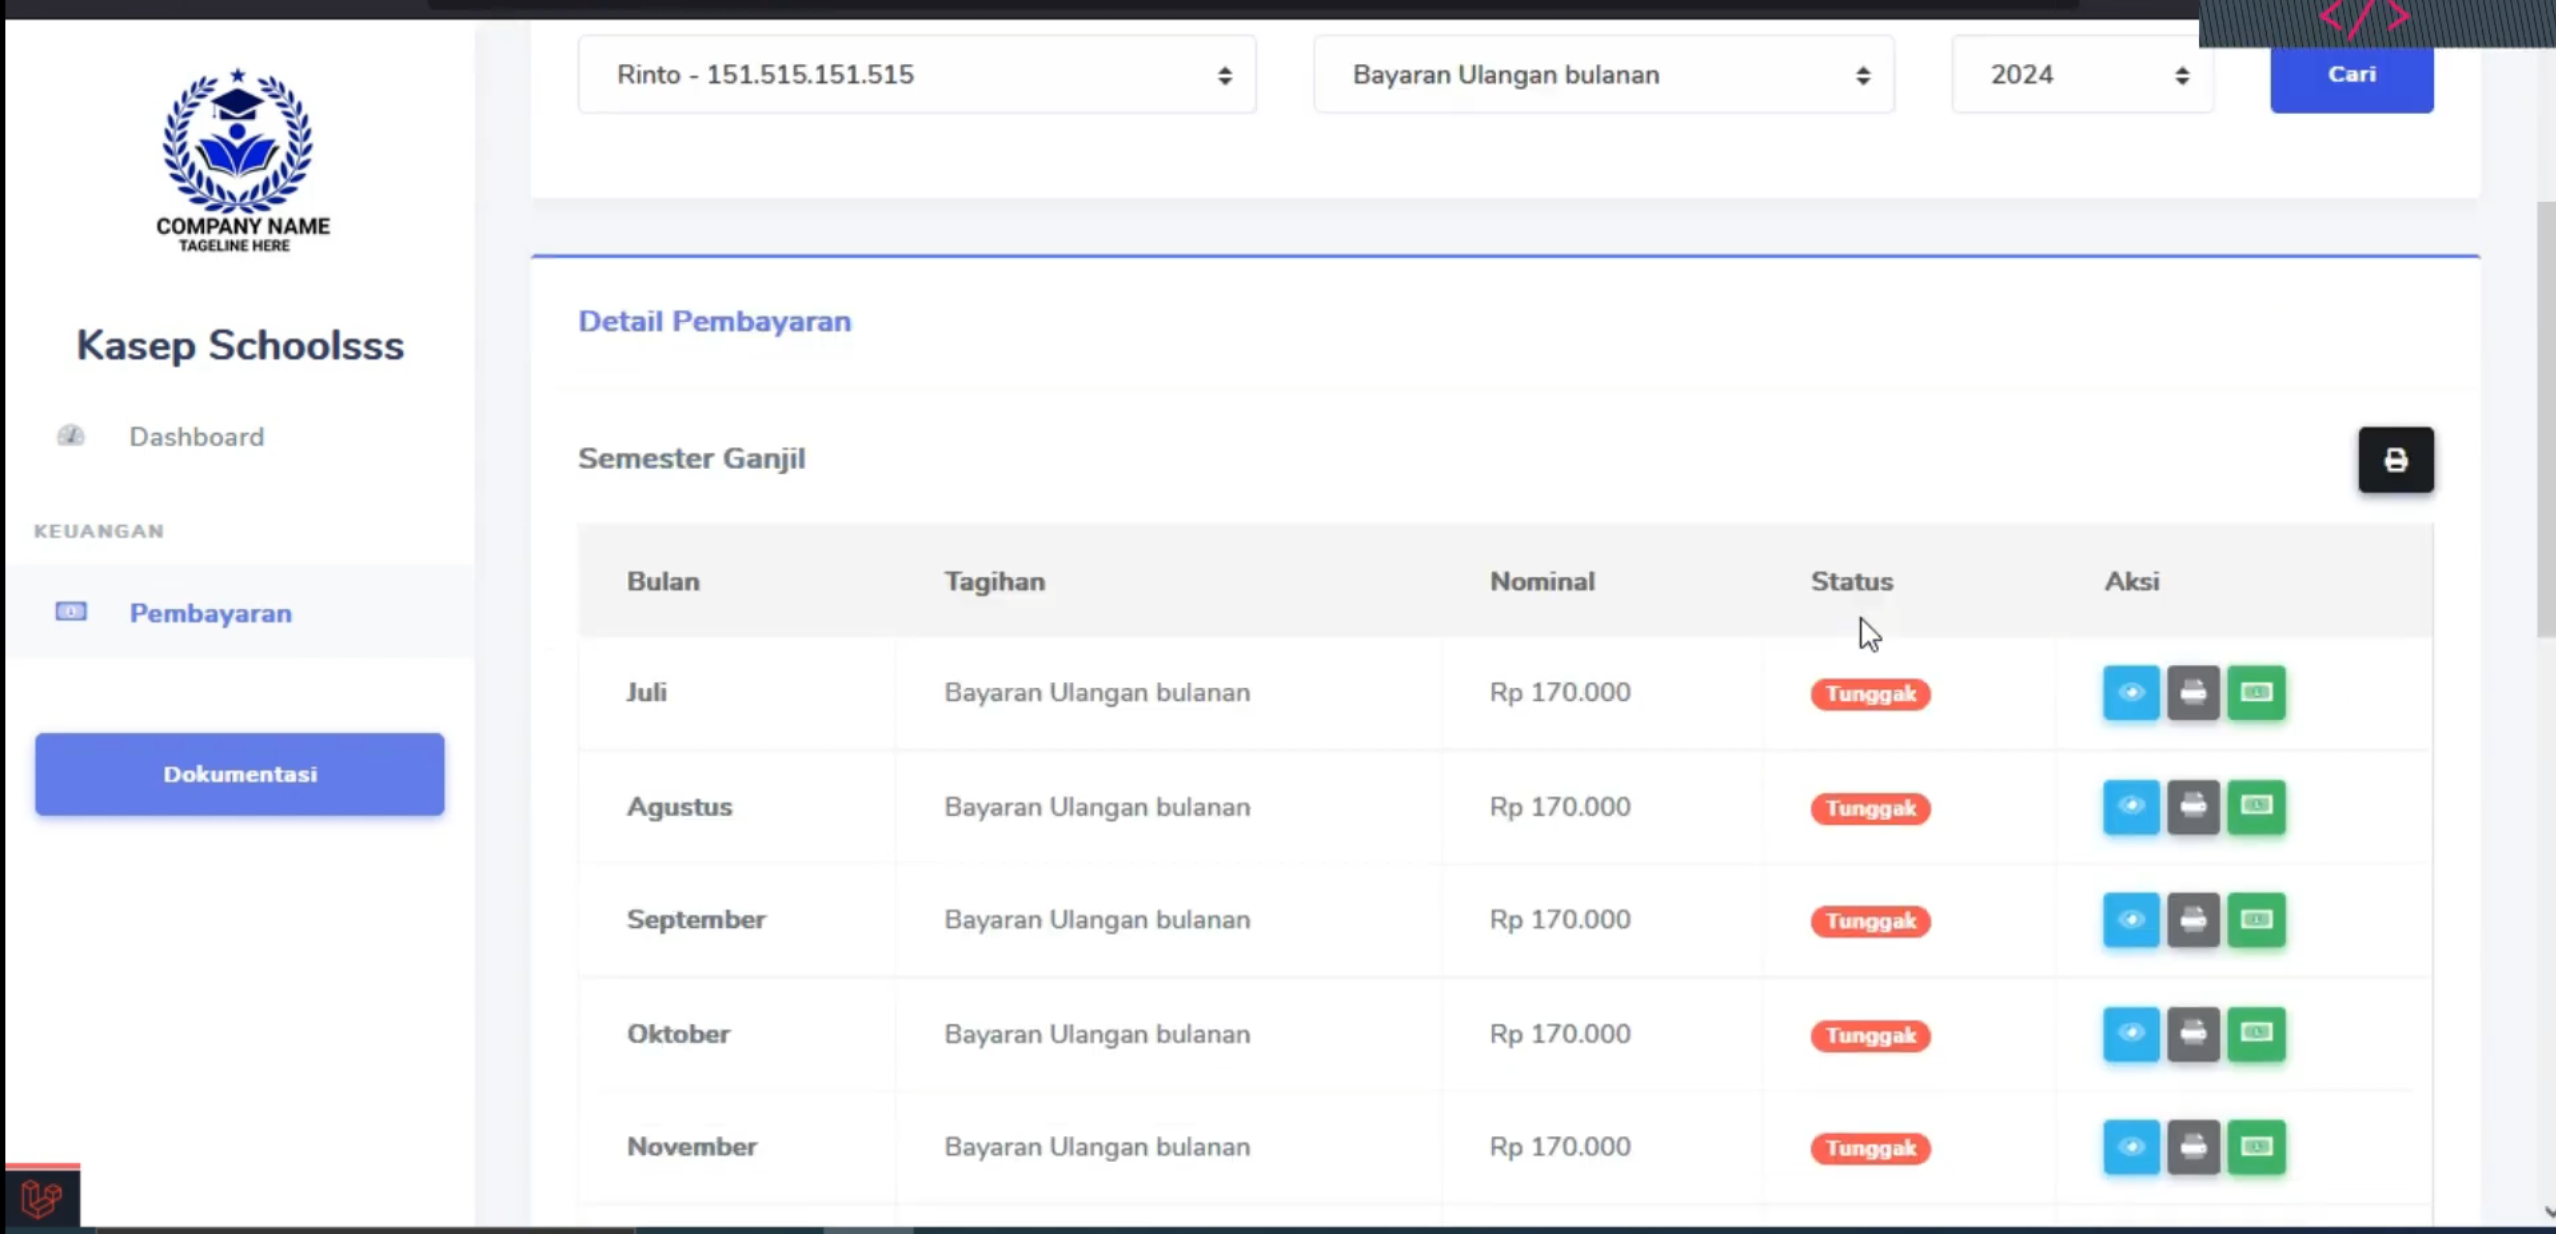Viewport: 2556px width, 1234px height.
Task: Open the Laravel debugbar icon
Action: click(x=41, y=1197)
